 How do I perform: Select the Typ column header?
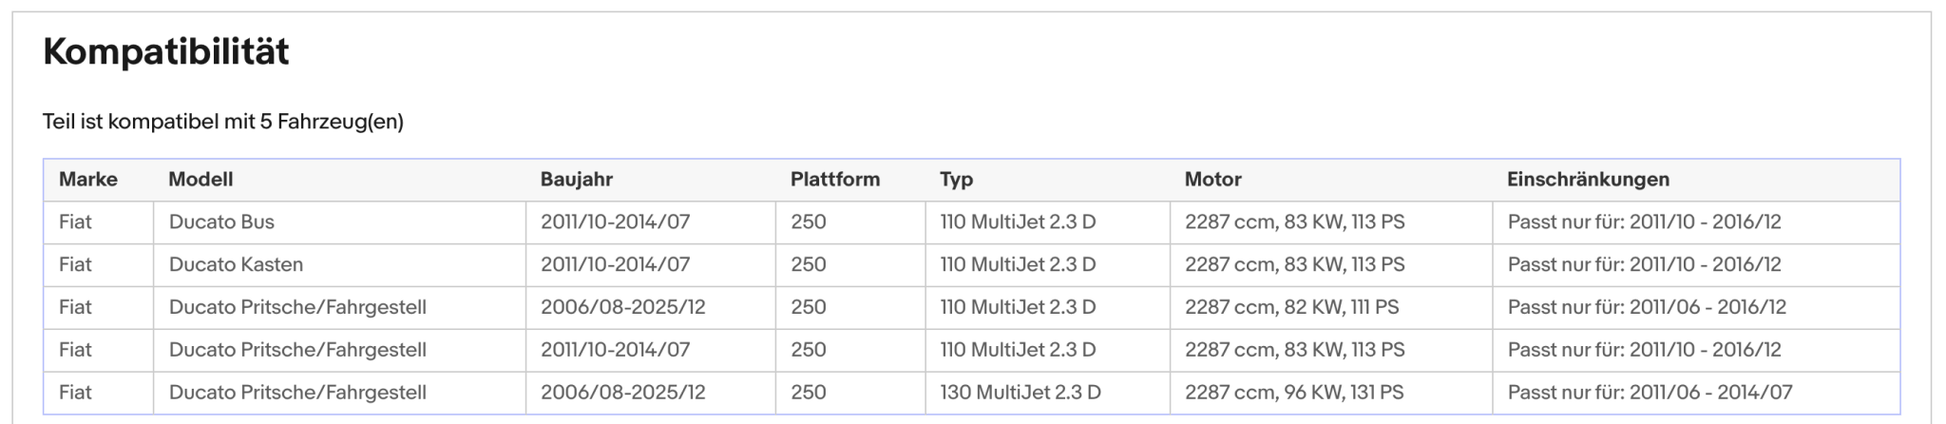[1048, 180]
